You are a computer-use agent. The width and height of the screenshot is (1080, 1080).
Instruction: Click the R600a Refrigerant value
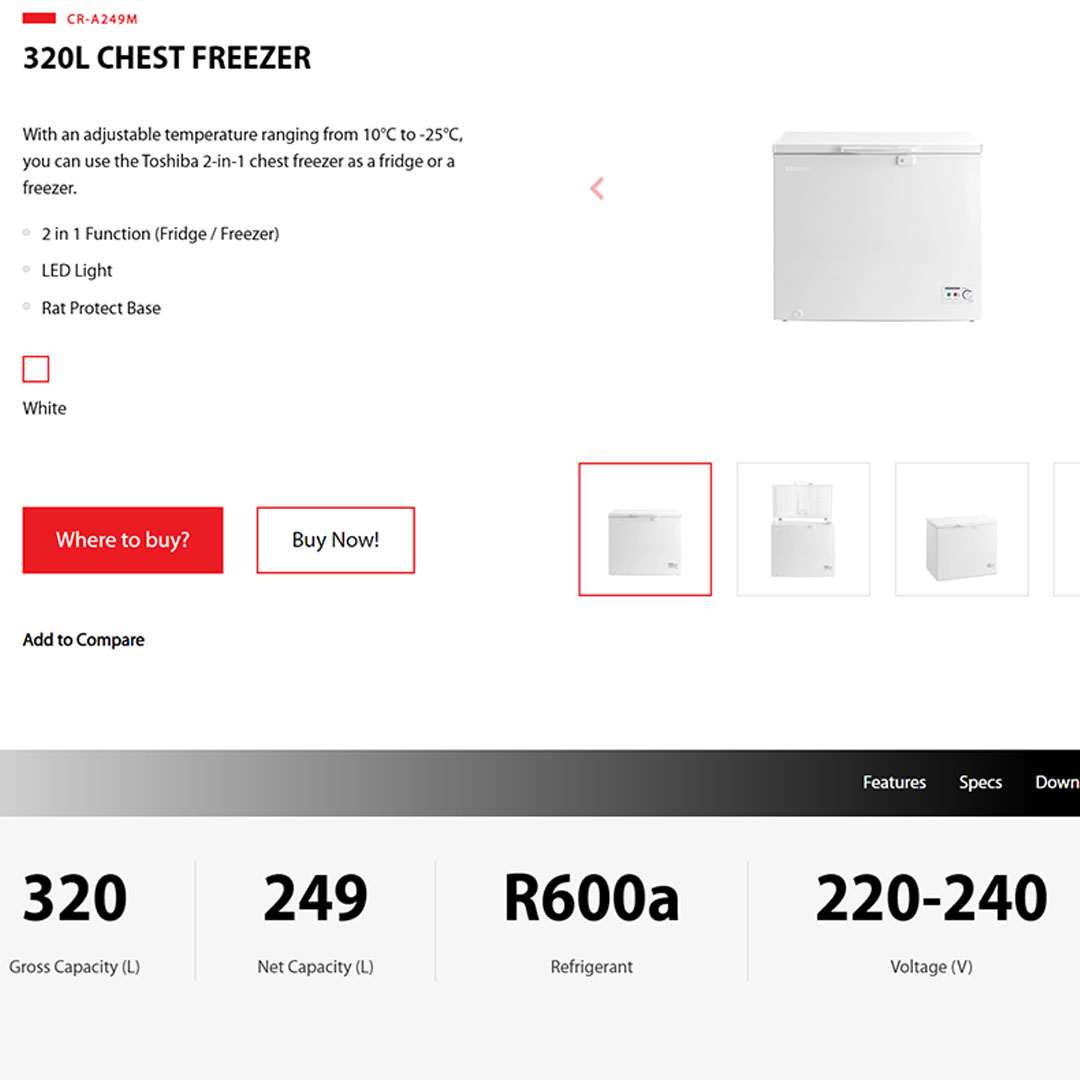coord(591,898)
